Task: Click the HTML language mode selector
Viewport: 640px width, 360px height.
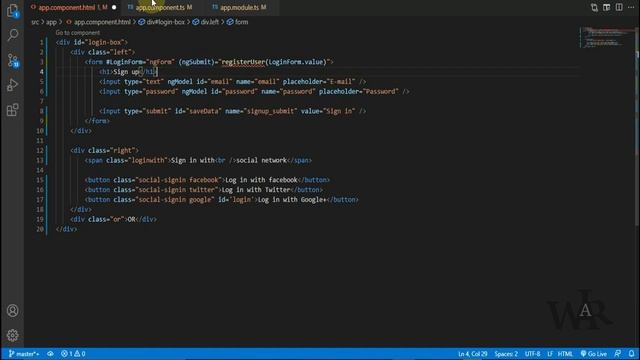Action: (x=565, y=354)
